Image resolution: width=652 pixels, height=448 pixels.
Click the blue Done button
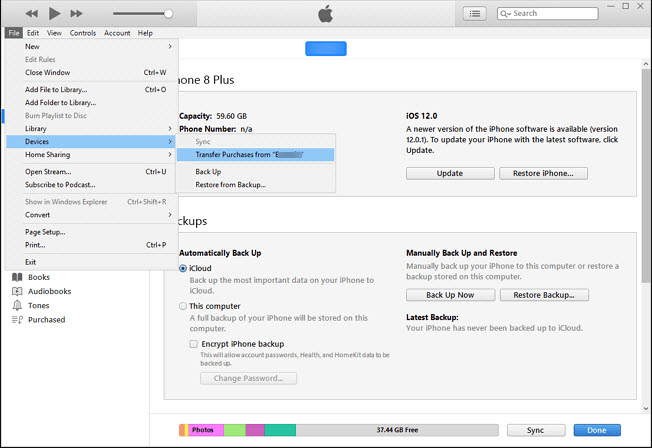coord(597,430)
